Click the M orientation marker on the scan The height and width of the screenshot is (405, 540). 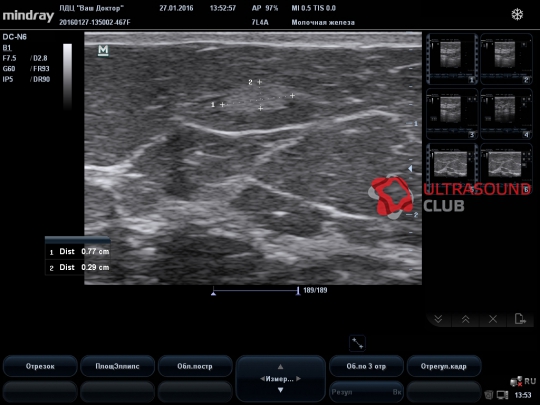(x=103, y=50)
